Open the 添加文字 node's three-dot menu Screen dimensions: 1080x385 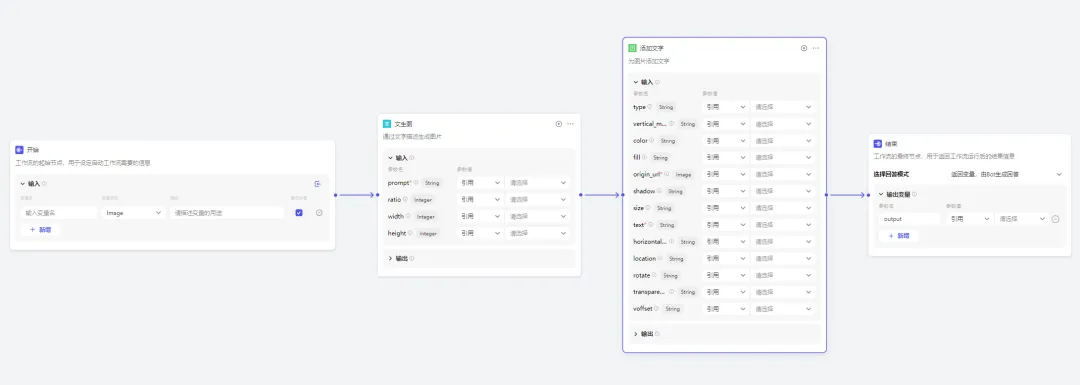tap(816, 48)
